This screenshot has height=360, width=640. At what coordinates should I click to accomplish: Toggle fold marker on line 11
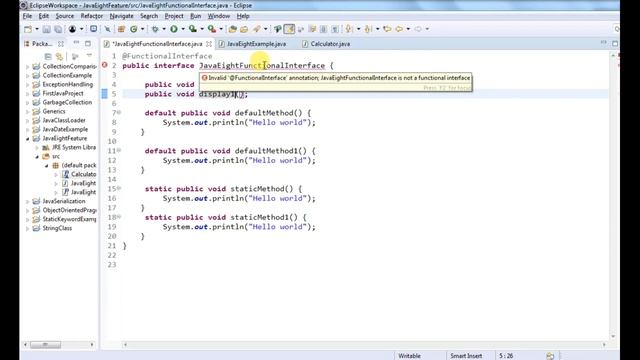[119, 150]
